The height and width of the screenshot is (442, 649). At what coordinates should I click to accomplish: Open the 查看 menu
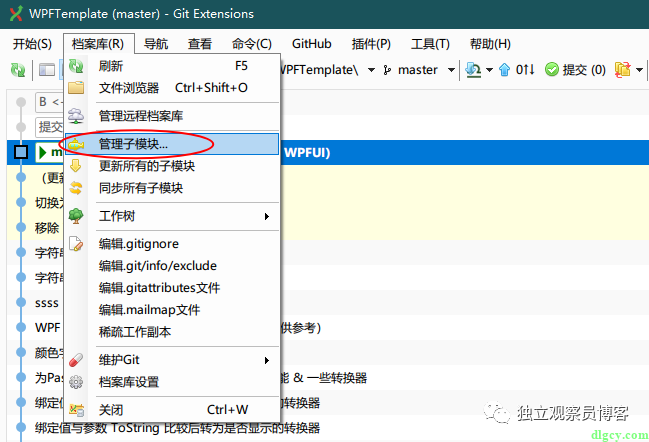(200, 44)
